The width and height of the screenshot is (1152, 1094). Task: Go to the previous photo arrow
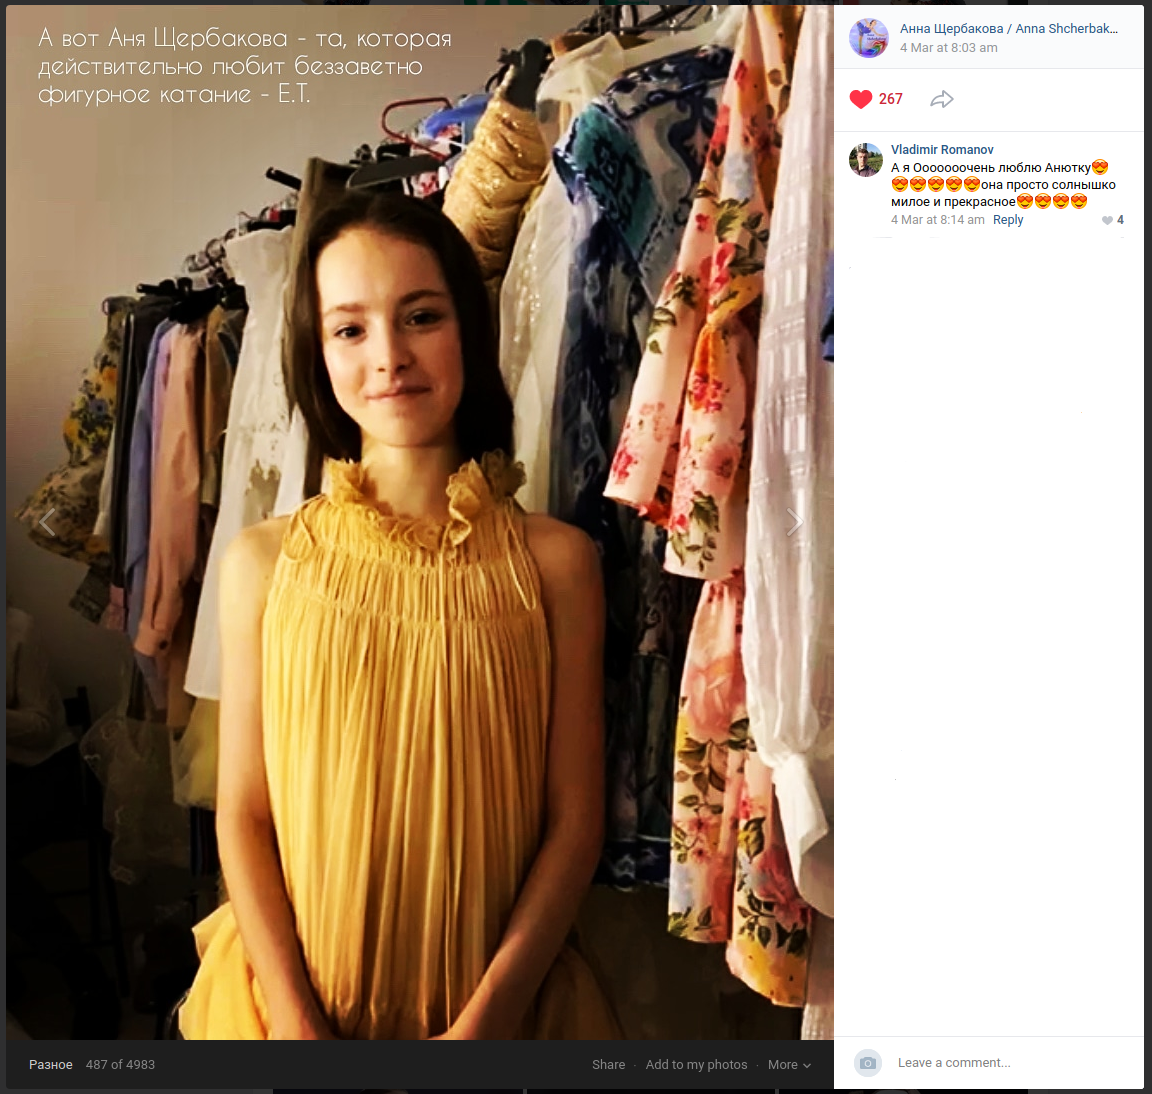(47, 522)
